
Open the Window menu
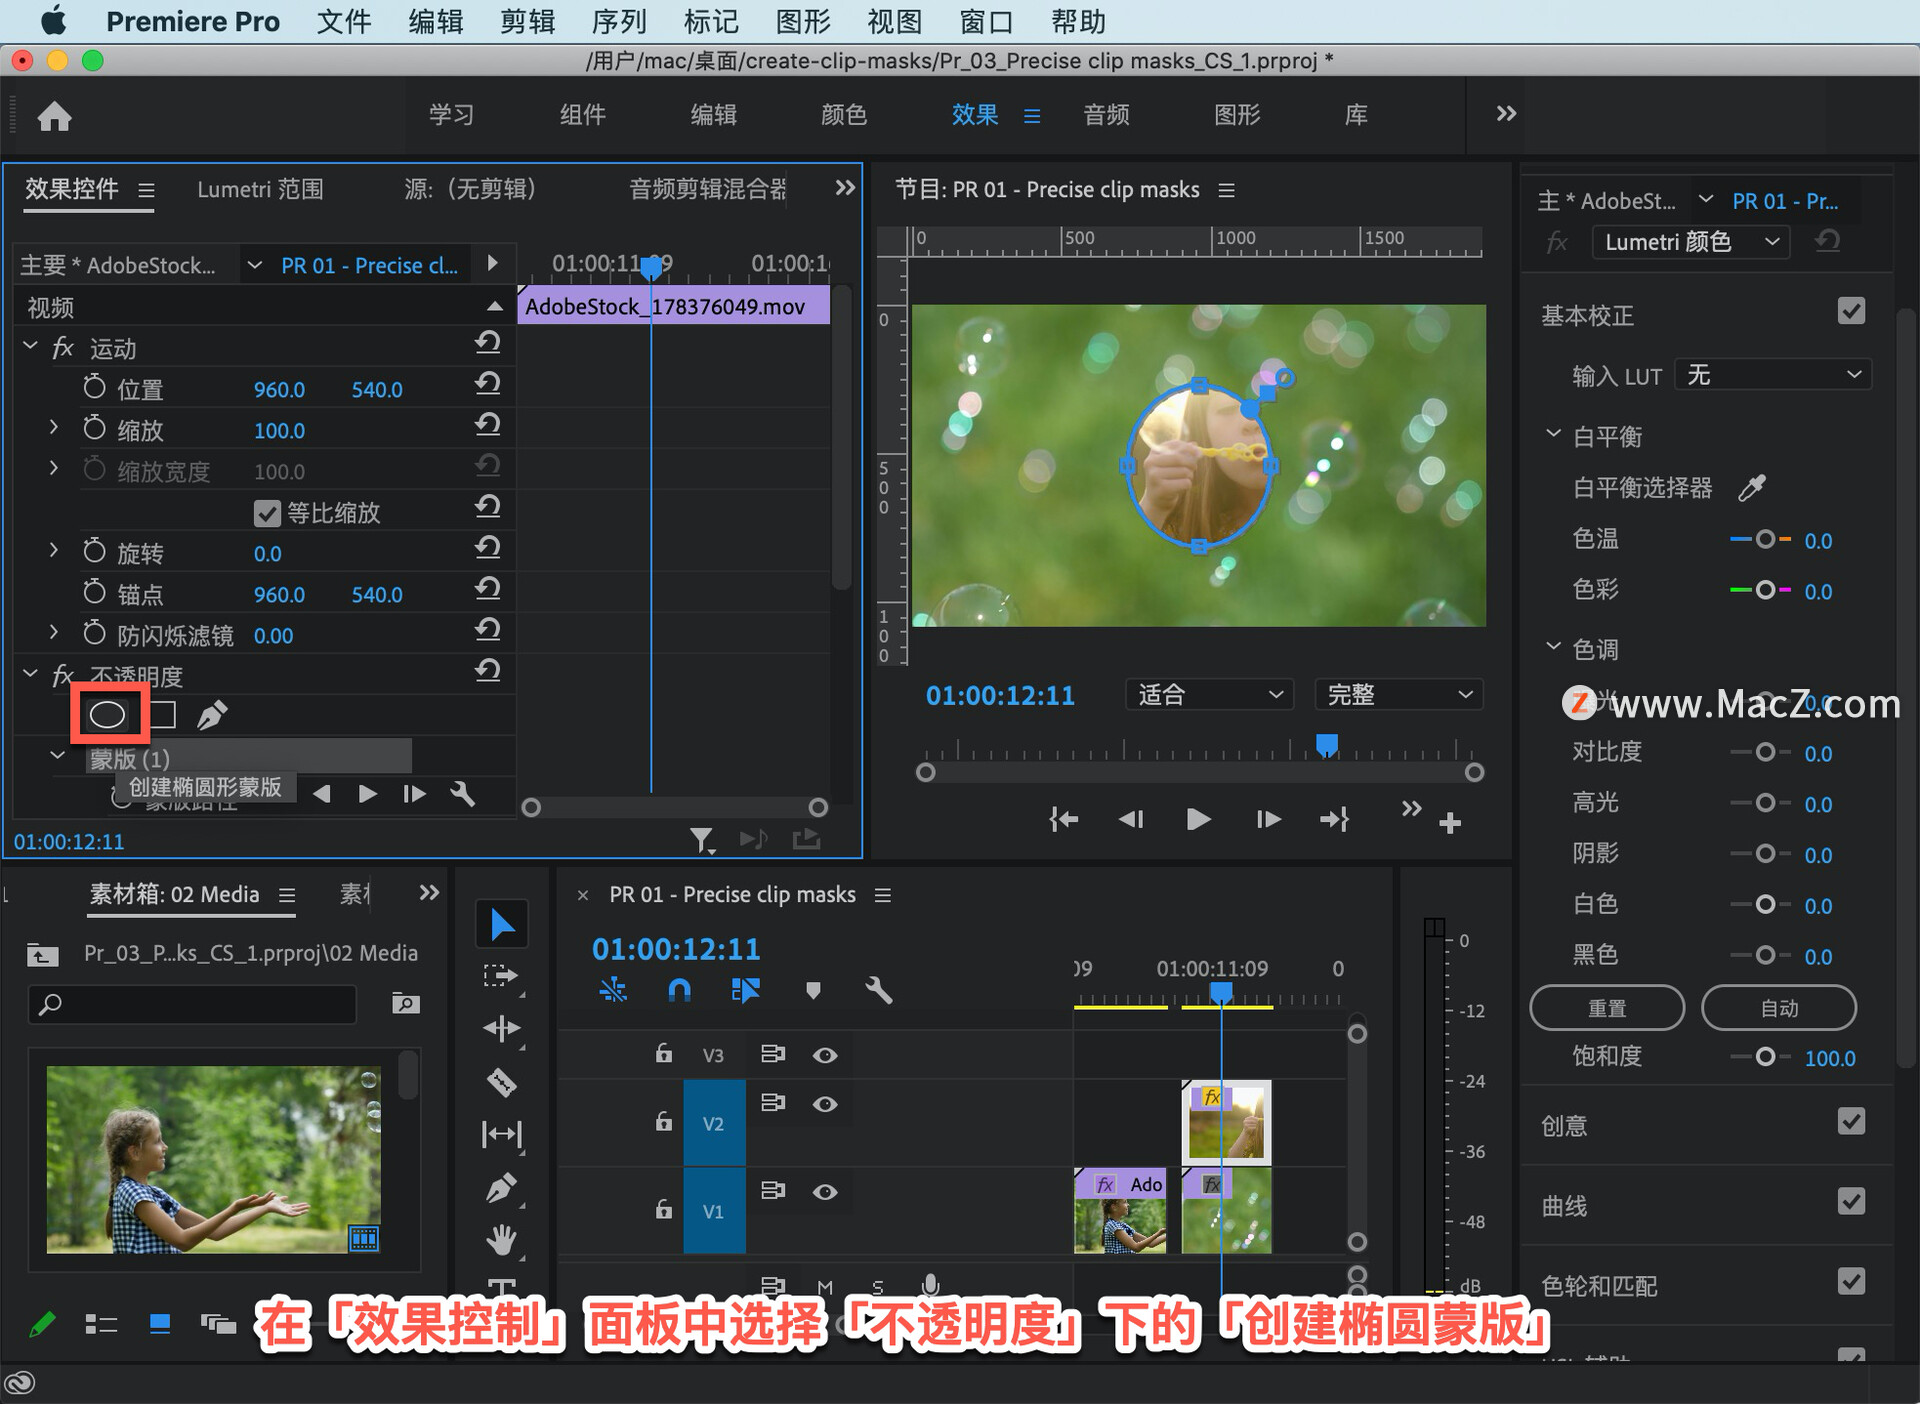pos(986,21)
